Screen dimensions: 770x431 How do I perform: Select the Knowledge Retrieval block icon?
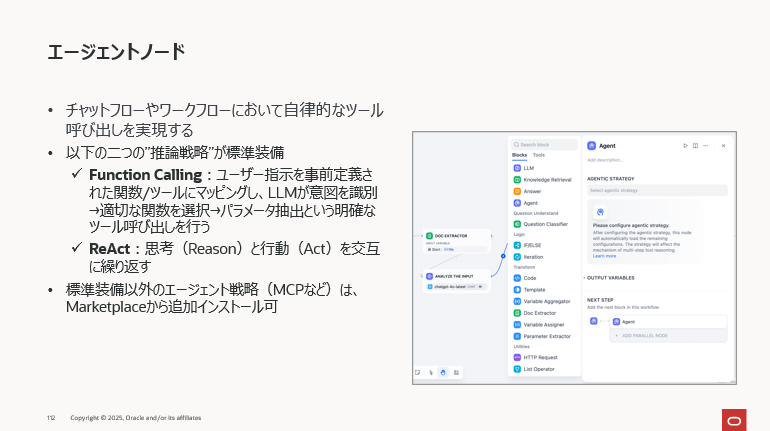click(x=517, y=180)
